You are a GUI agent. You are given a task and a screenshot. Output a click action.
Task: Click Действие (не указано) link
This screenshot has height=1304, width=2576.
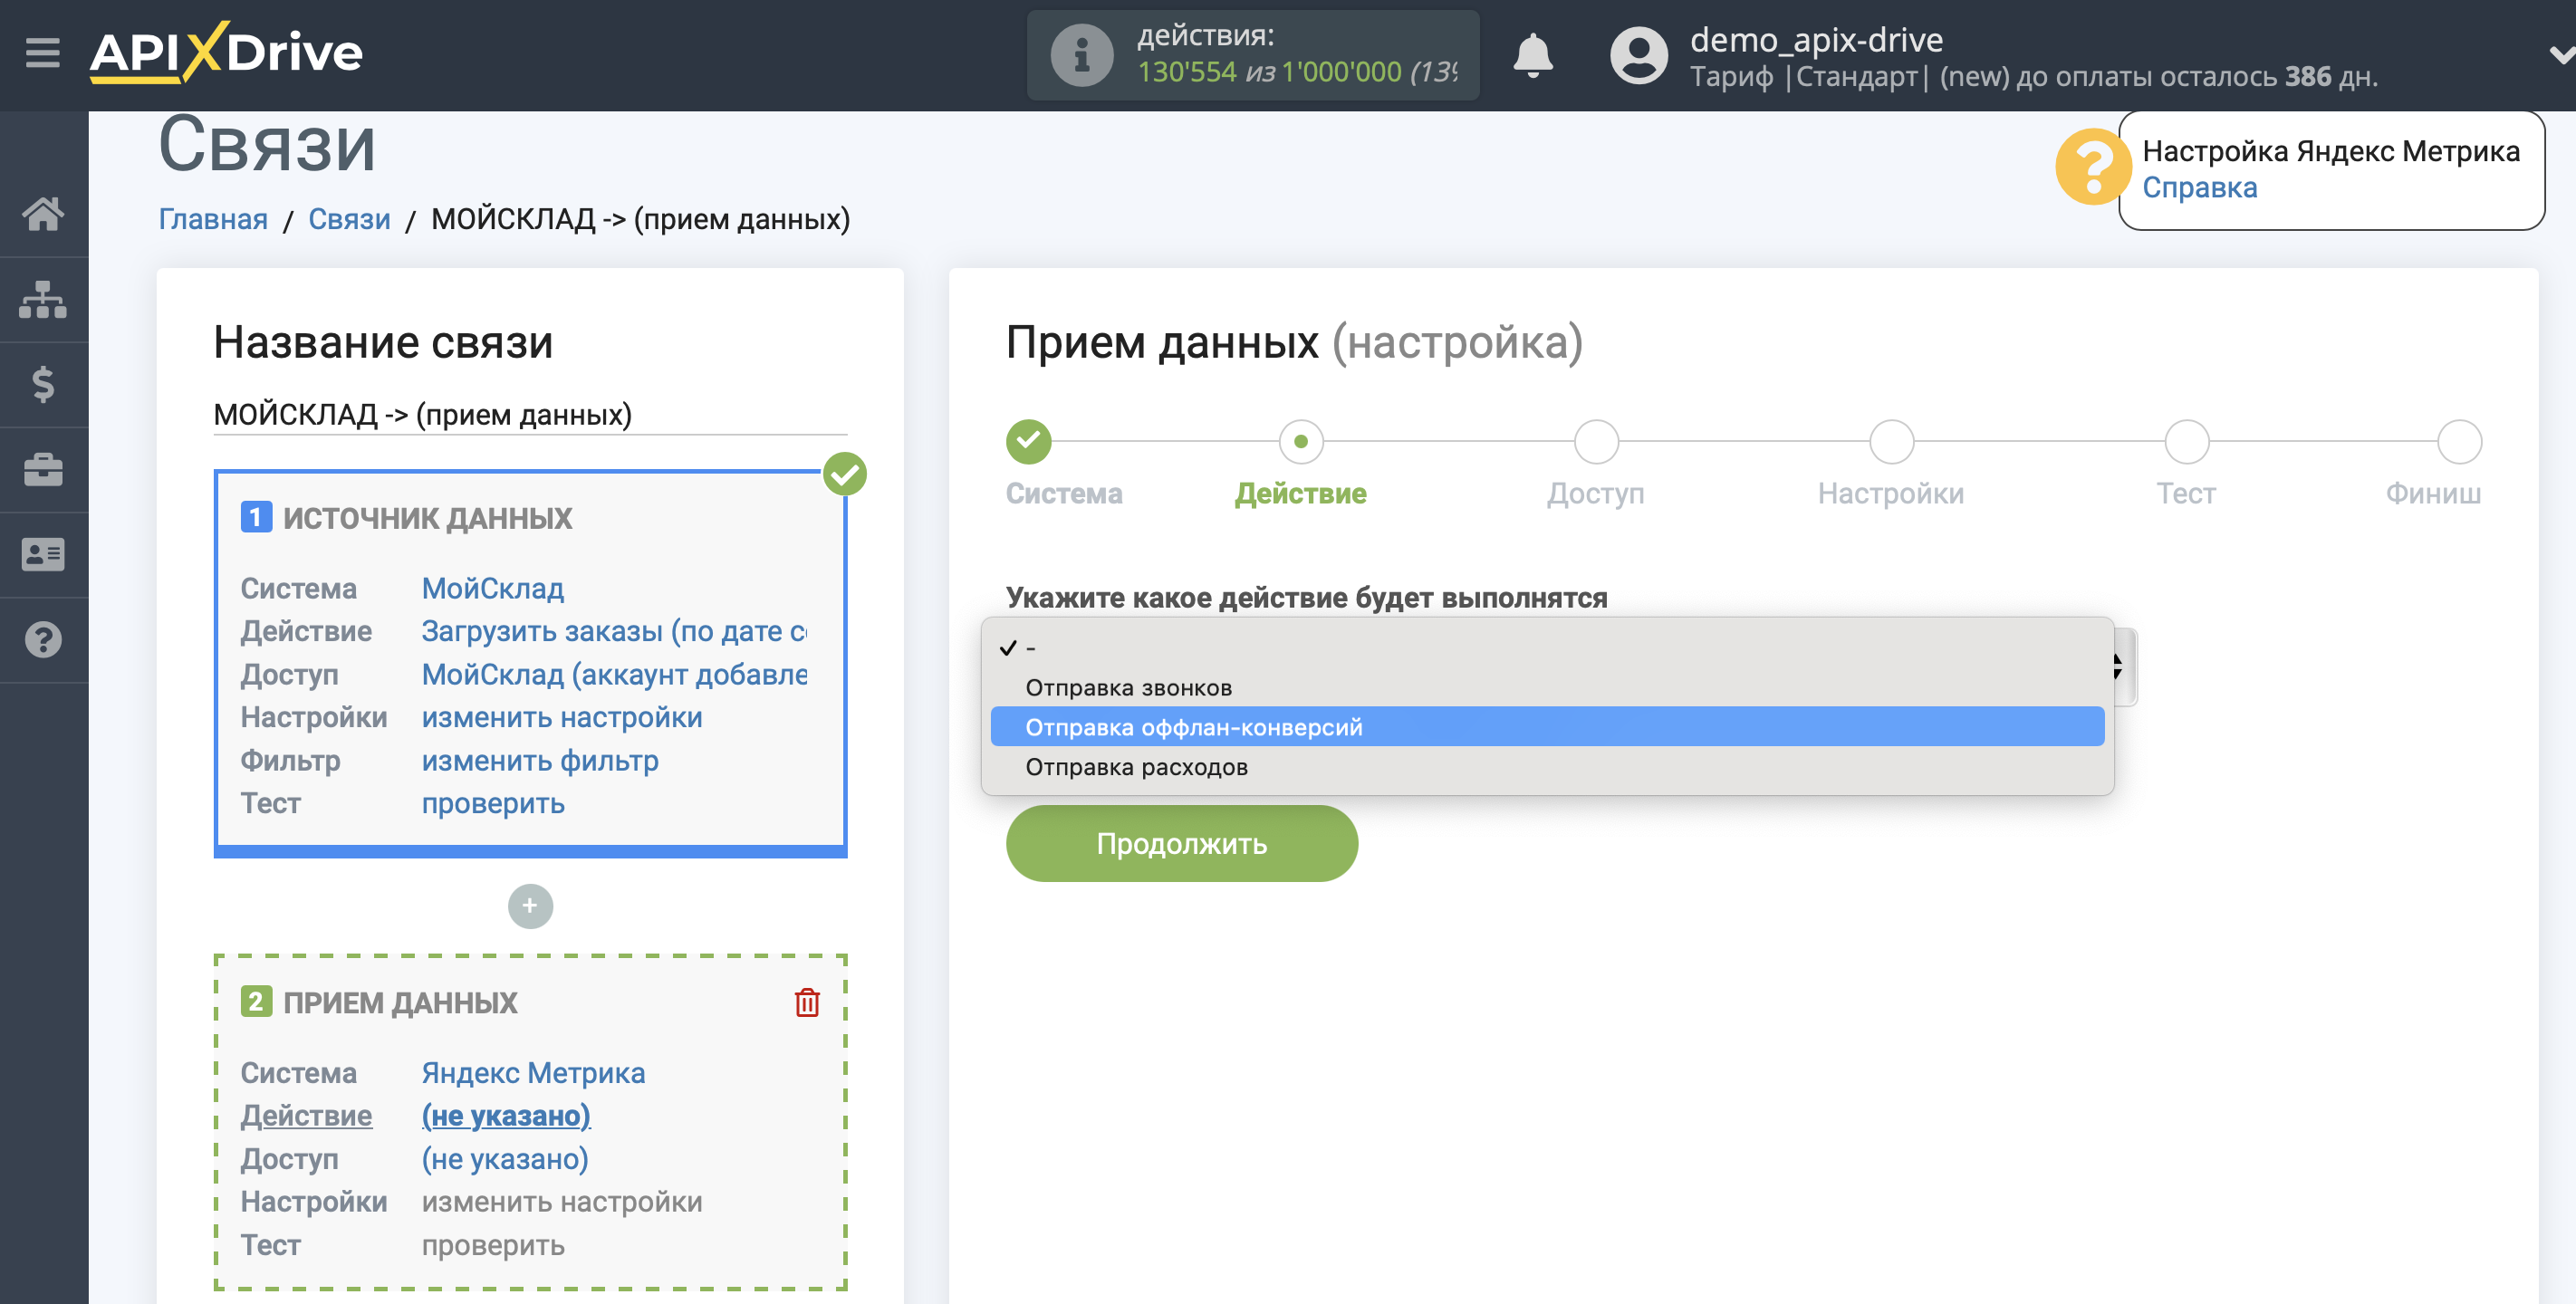[x=506, y=1115]
